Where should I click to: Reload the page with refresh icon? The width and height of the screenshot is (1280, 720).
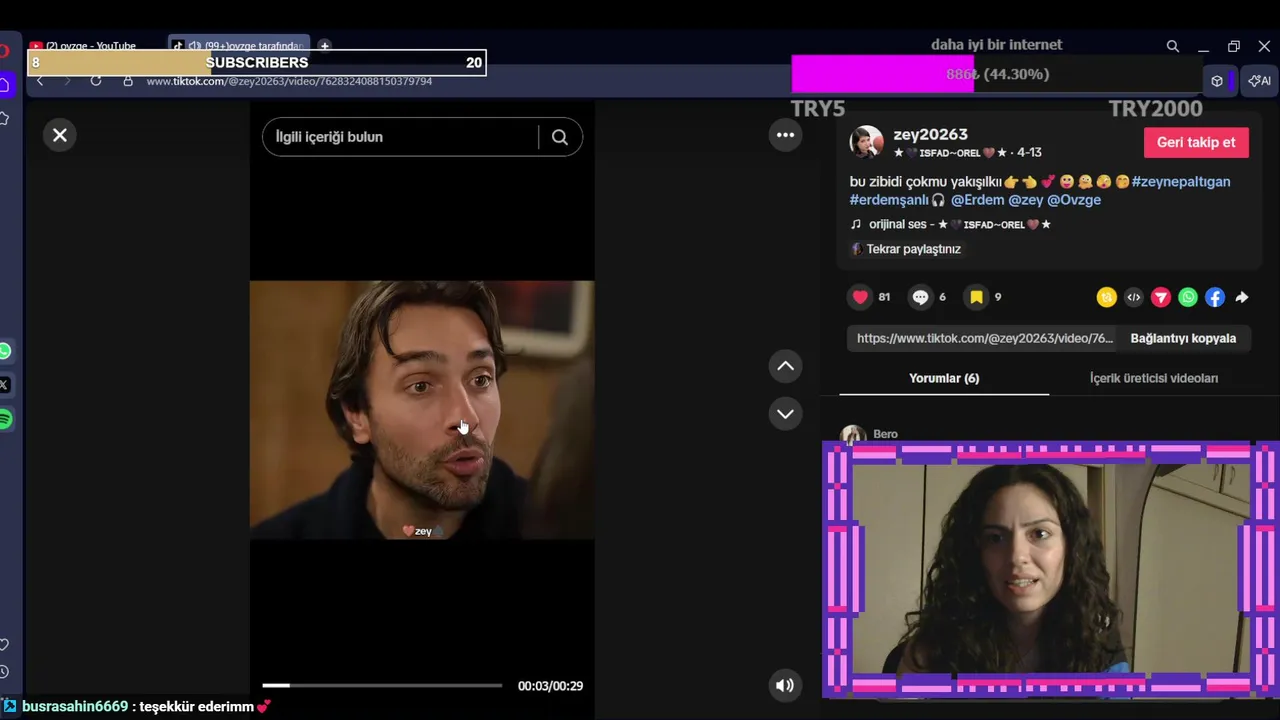tap(96, 81)
